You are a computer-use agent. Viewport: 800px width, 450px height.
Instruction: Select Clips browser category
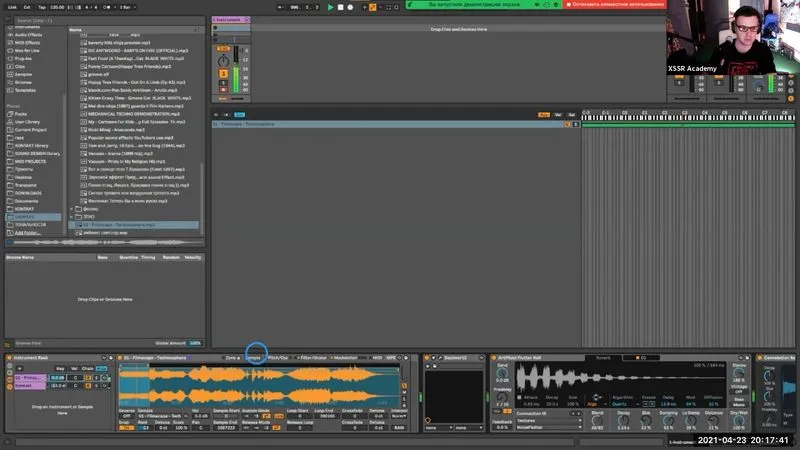point(20,66)
